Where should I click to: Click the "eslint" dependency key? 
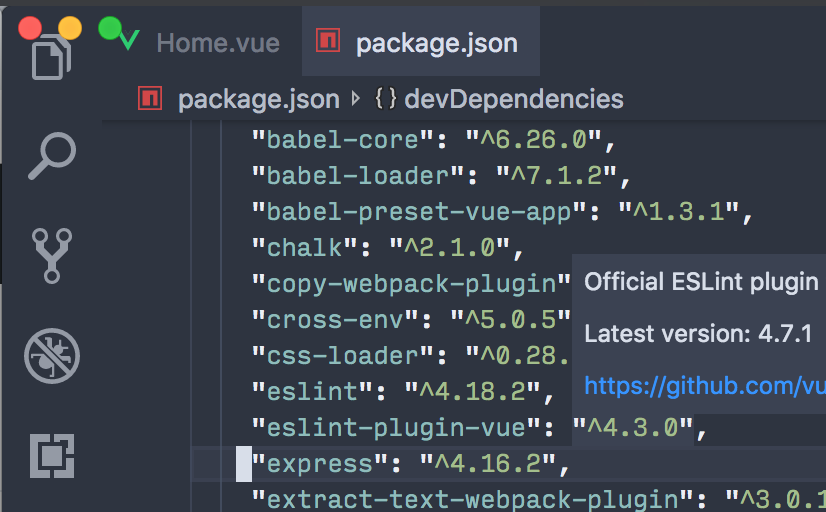click(312, 391)
